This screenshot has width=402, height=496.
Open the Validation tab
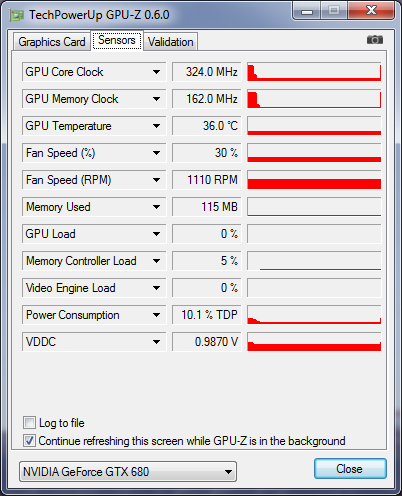(171, 42)
